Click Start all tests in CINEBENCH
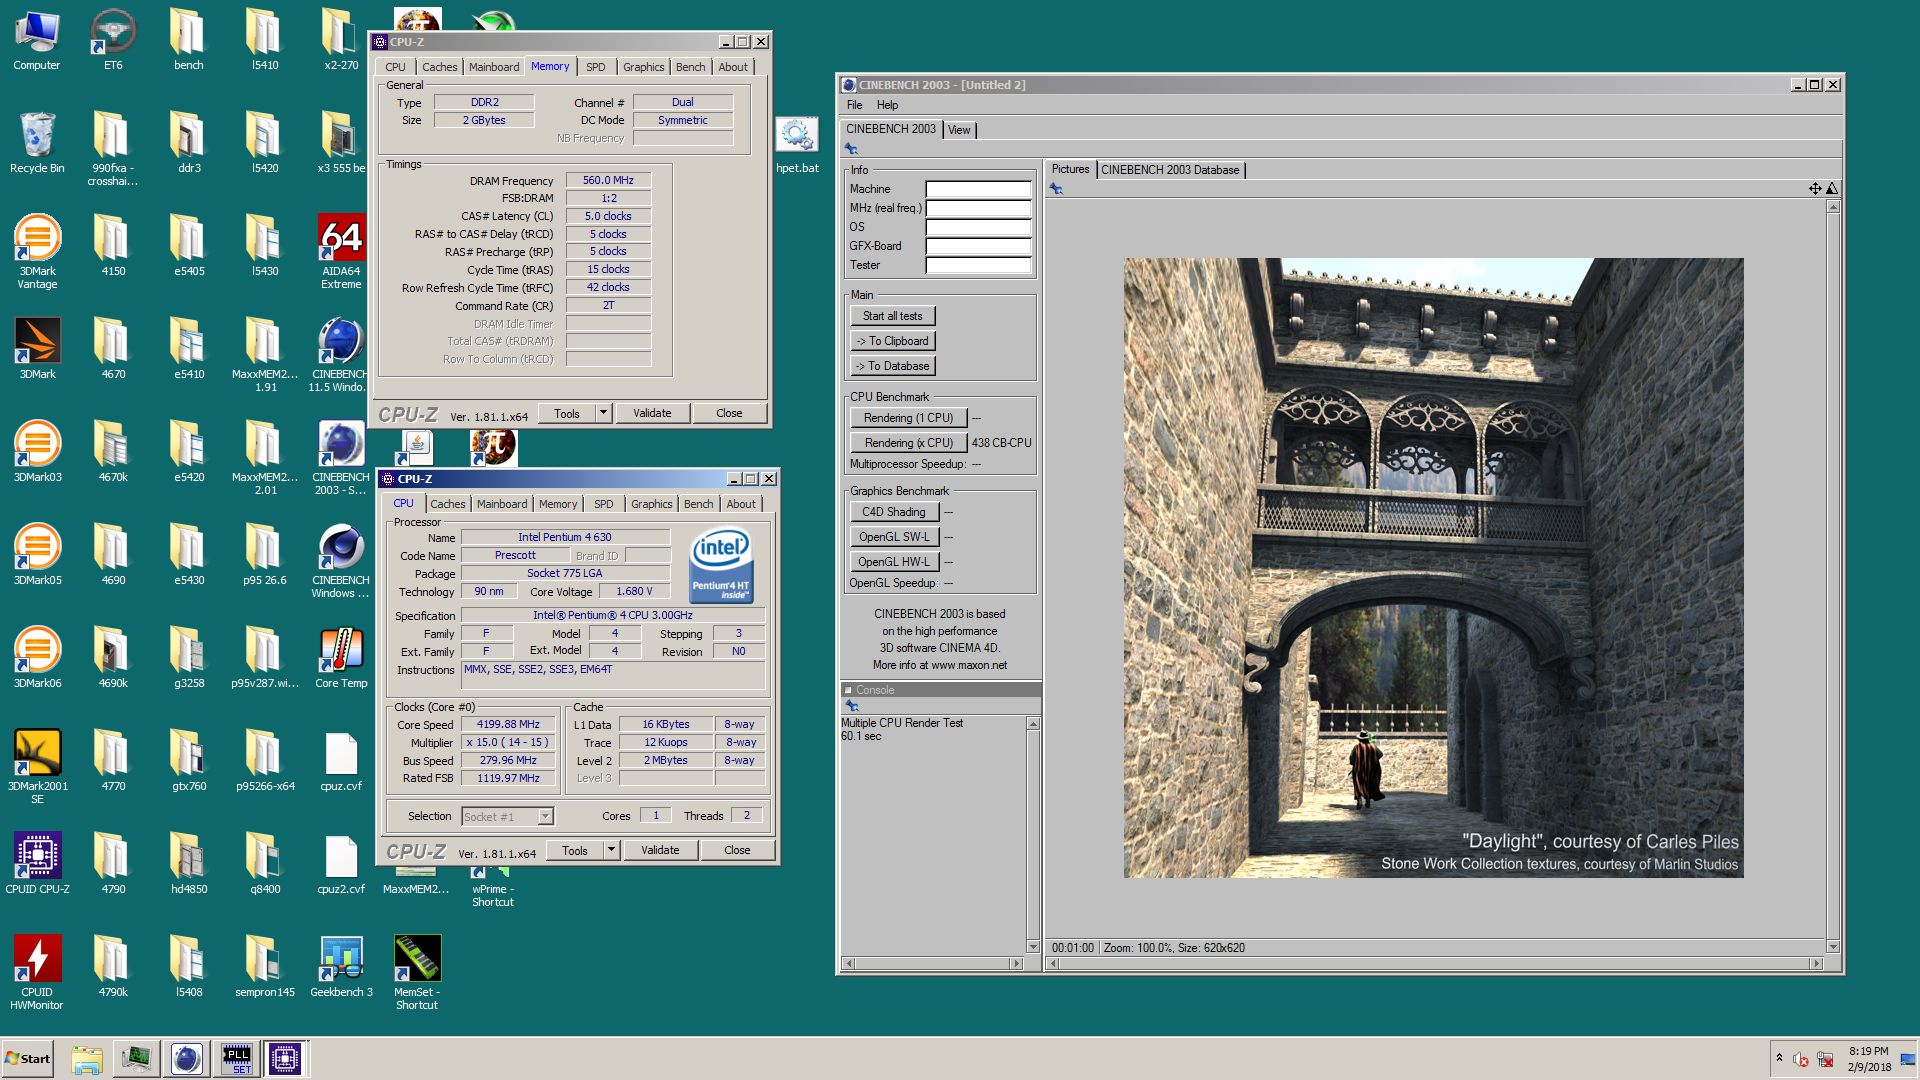The width and height of the screenshot is (1920, 1080). pyautogui.click(x=893, y=316)
